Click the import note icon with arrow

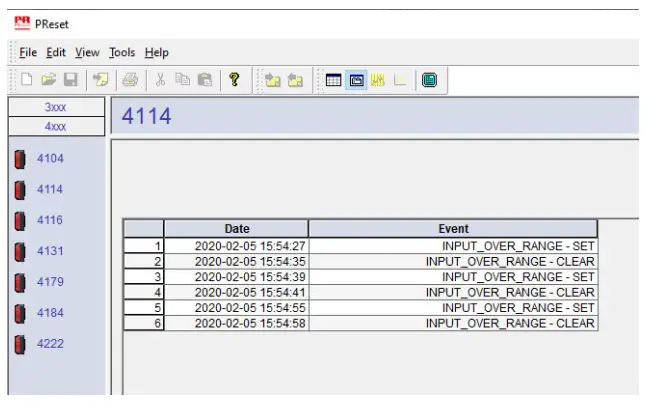101,79
